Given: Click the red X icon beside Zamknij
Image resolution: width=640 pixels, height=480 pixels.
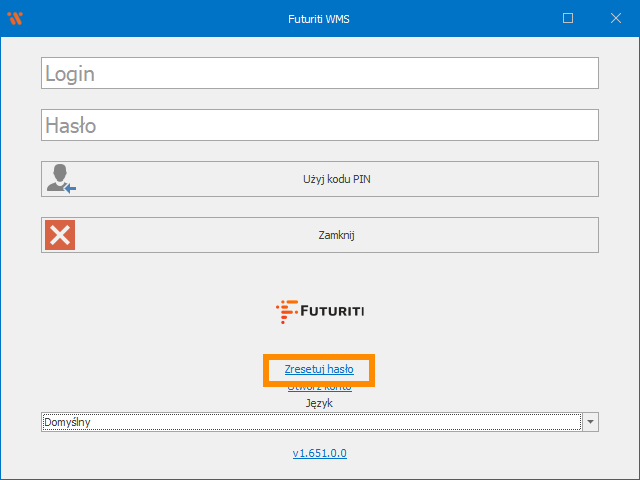Looking at the screenshot, I should coord(60,235).
